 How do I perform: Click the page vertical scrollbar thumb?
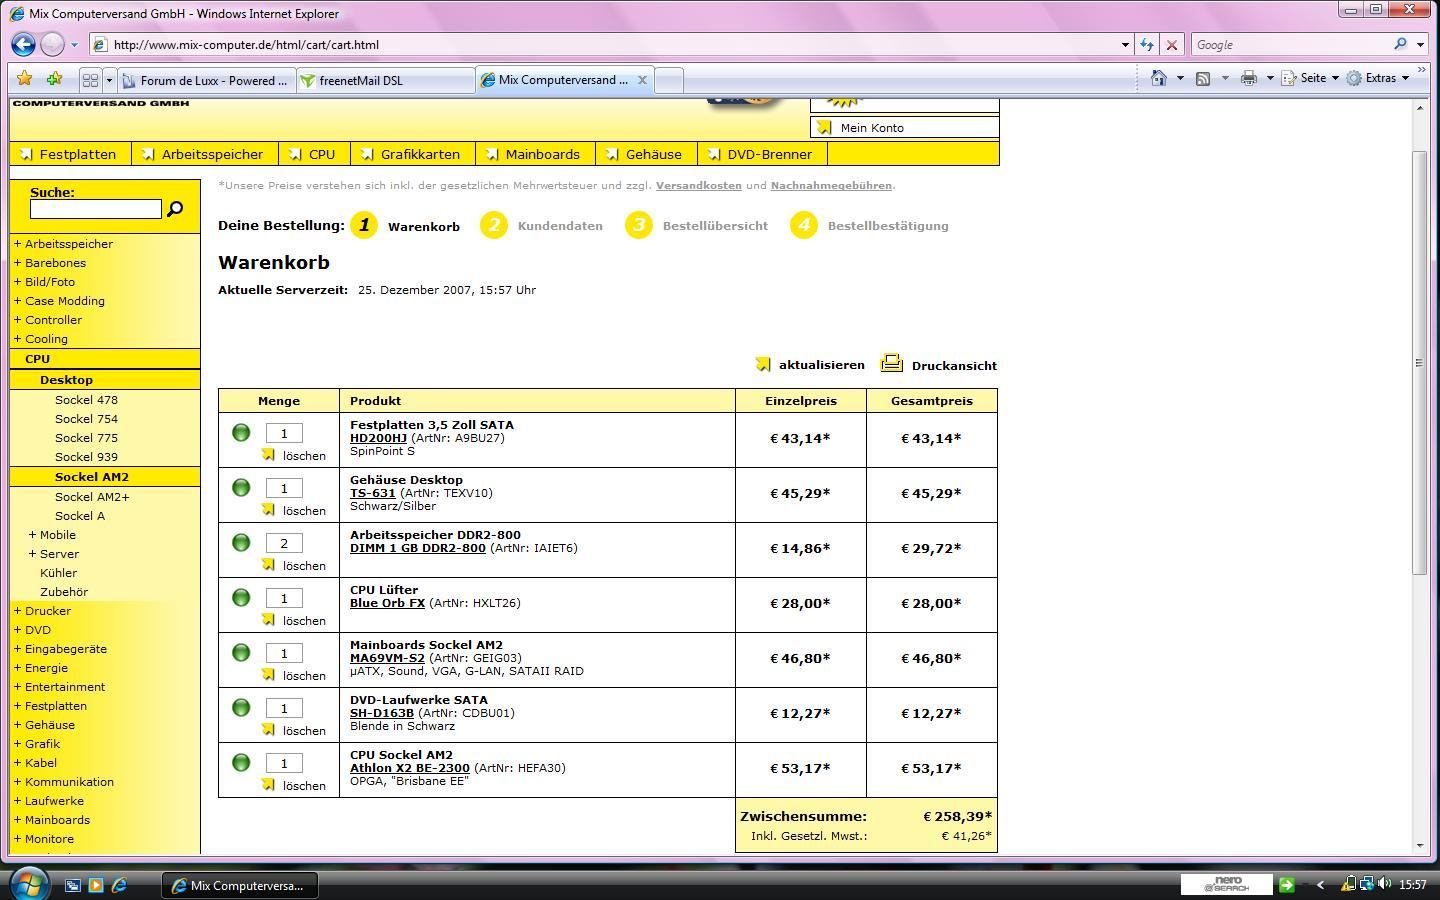point(1419,362)
